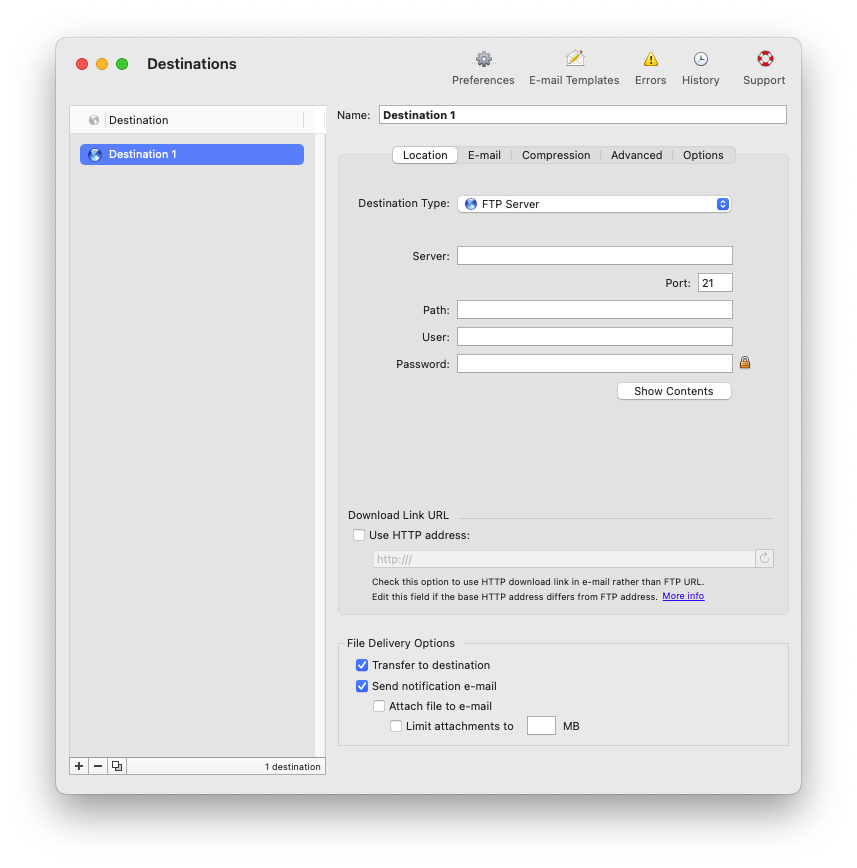Uncheck Transfer to destination
Screen dimensions: 857x868
[x=362, y=665]
